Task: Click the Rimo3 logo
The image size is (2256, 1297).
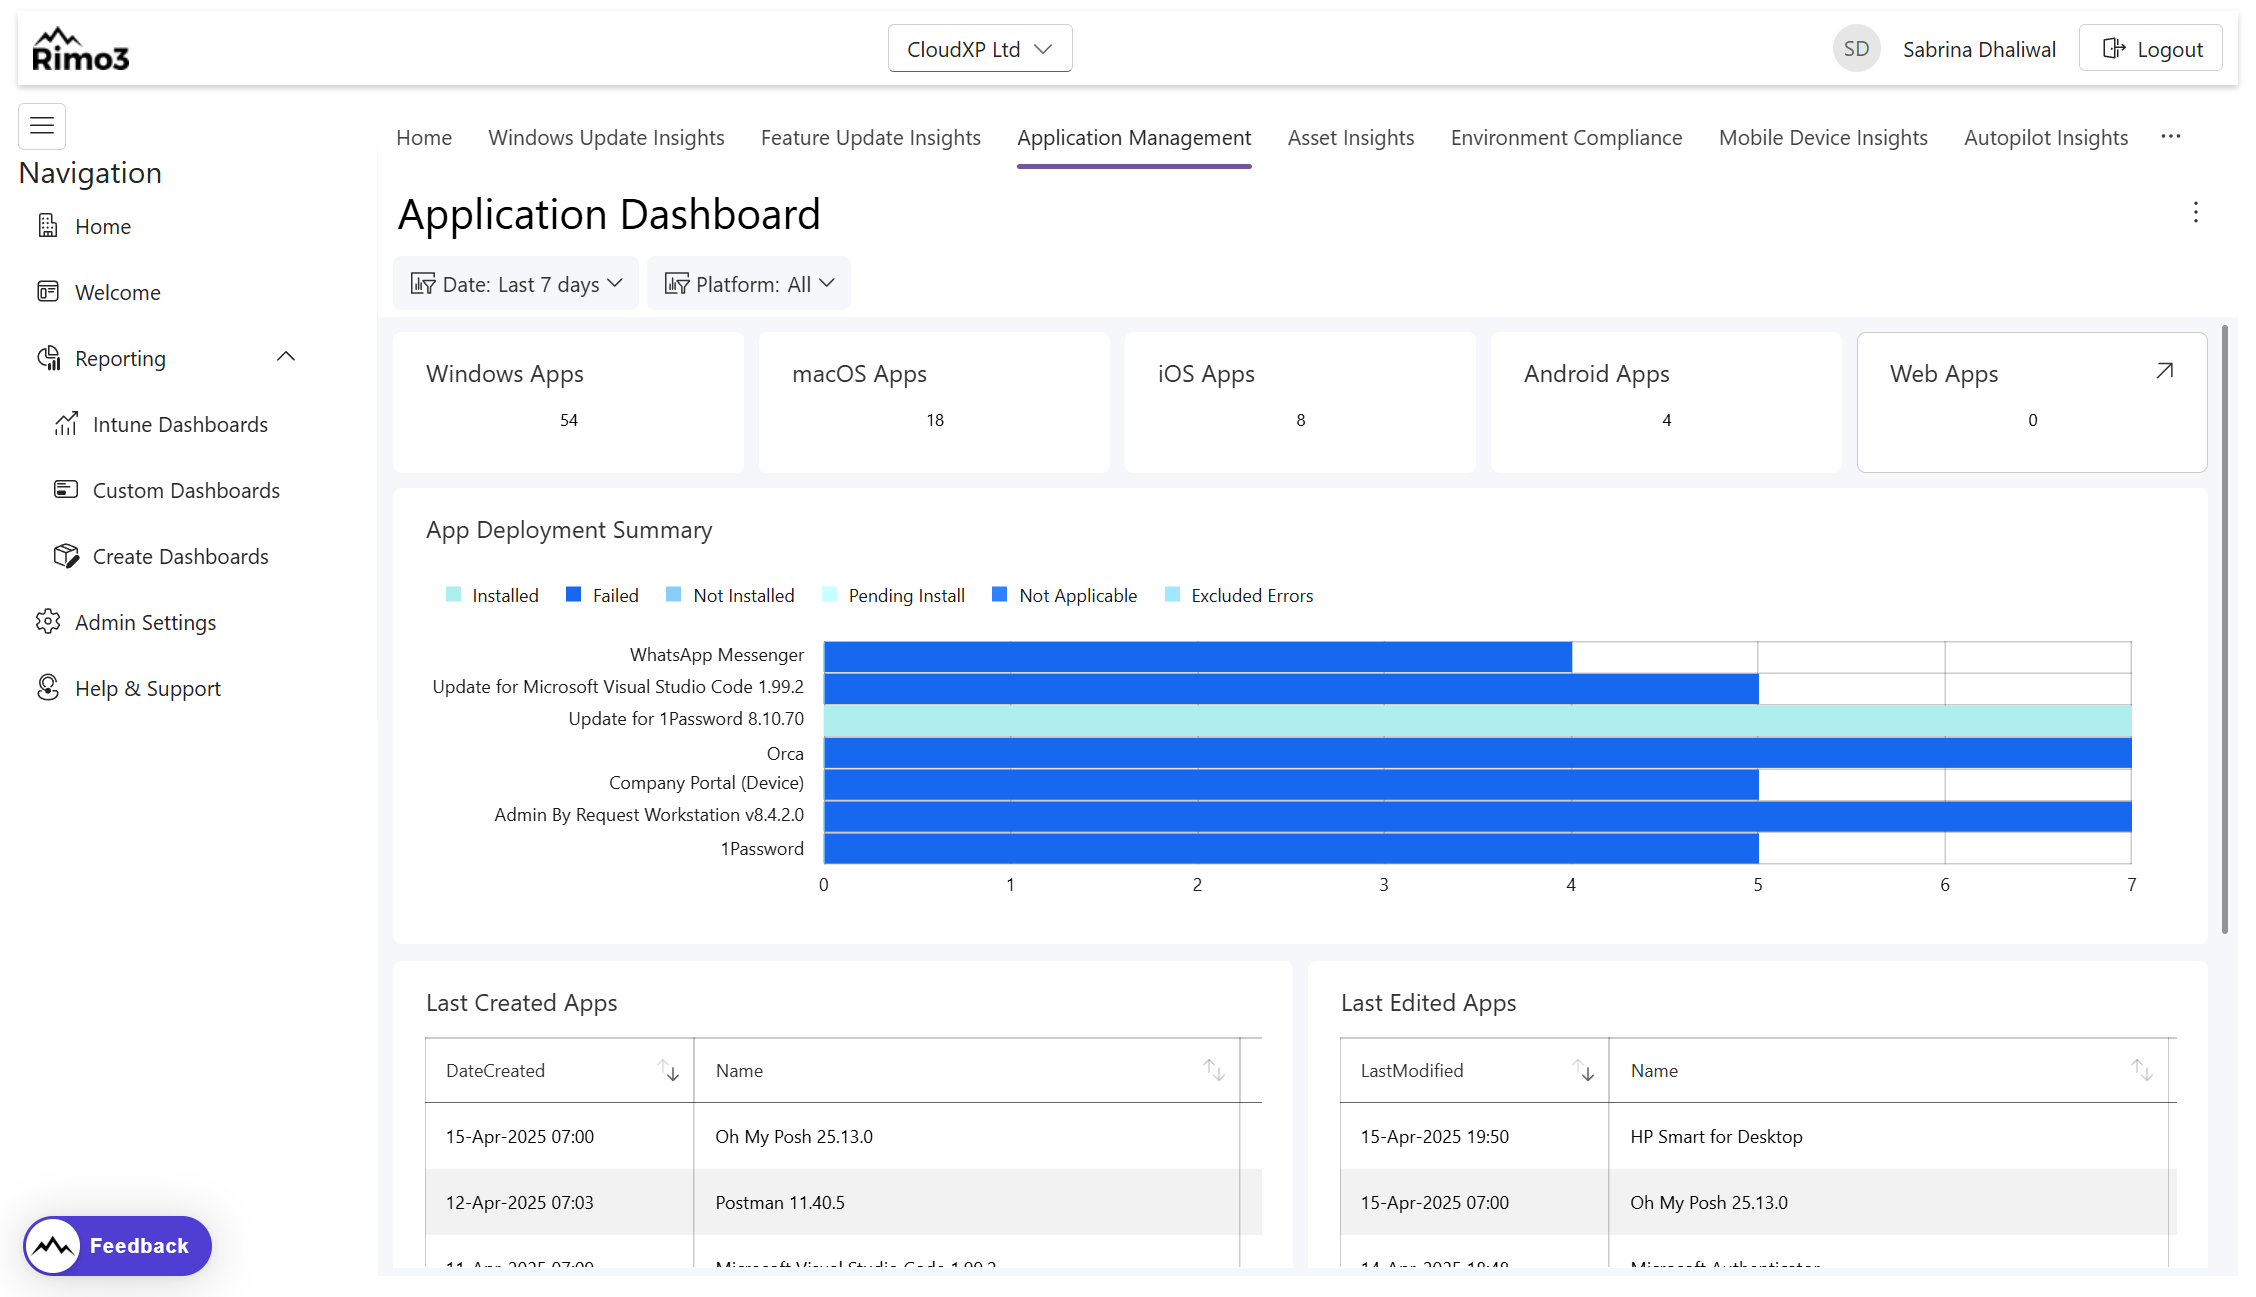Action: 81,50
